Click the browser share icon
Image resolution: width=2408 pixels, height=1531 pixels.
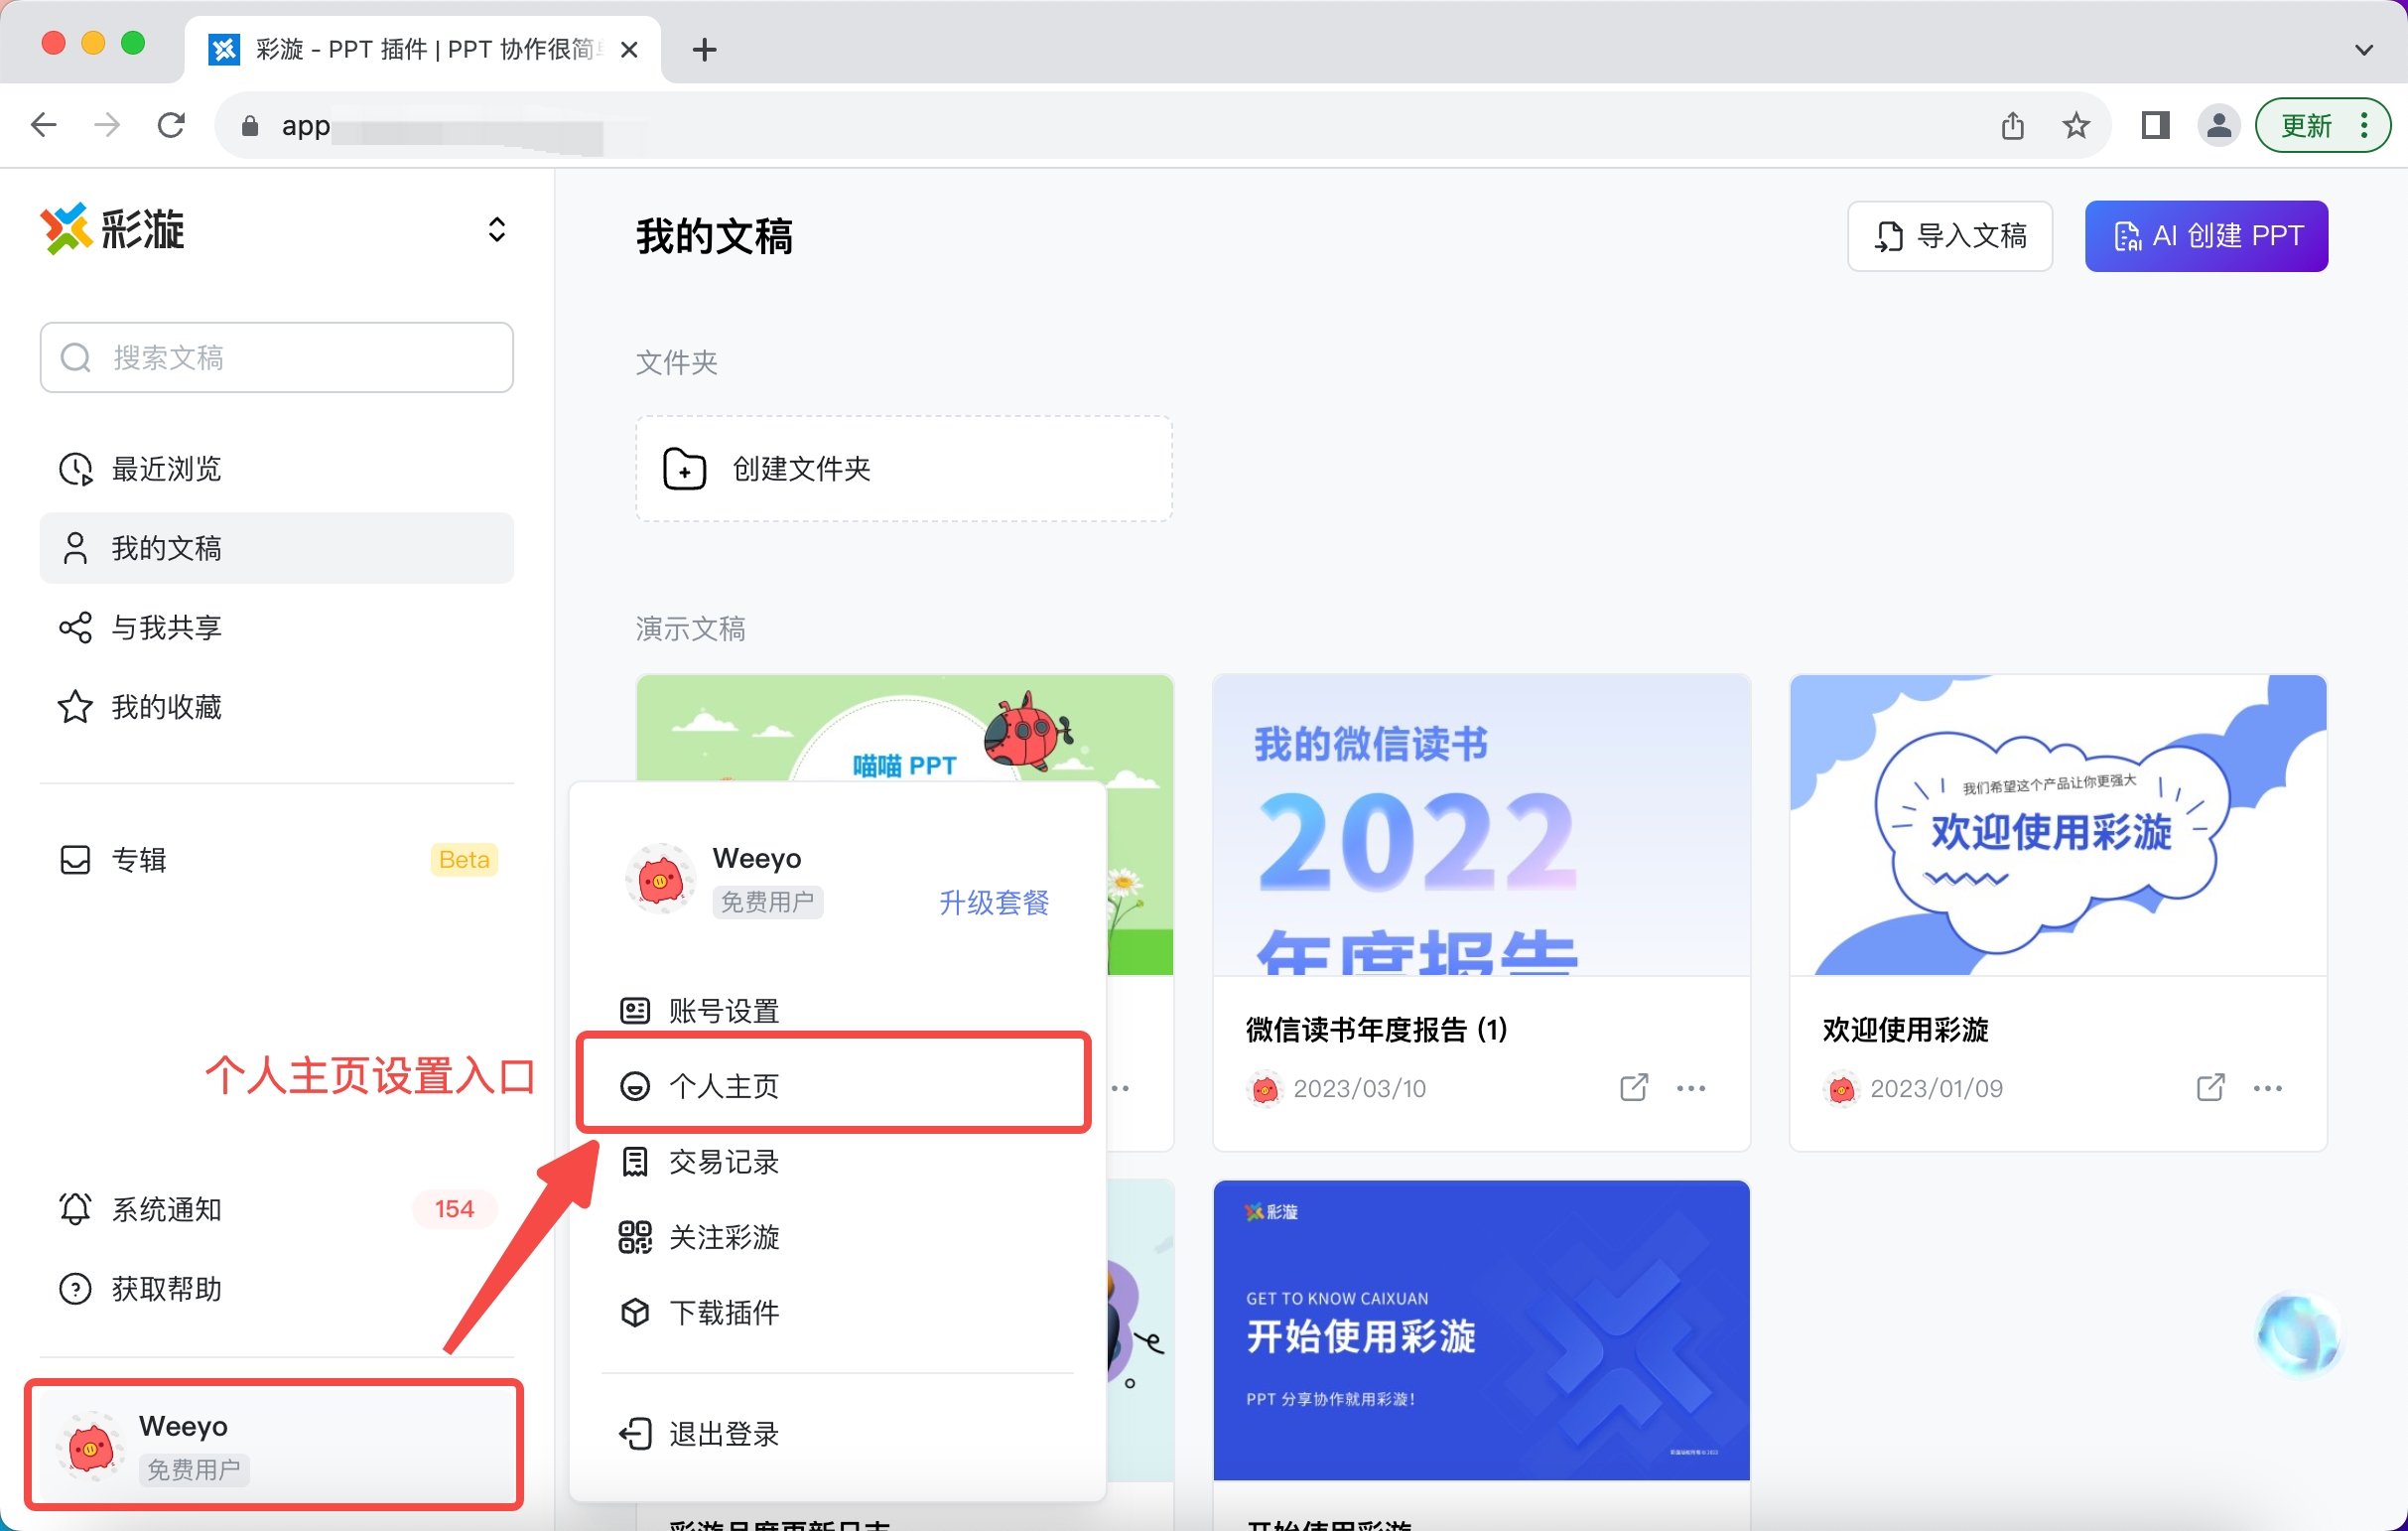(2012, 125)
